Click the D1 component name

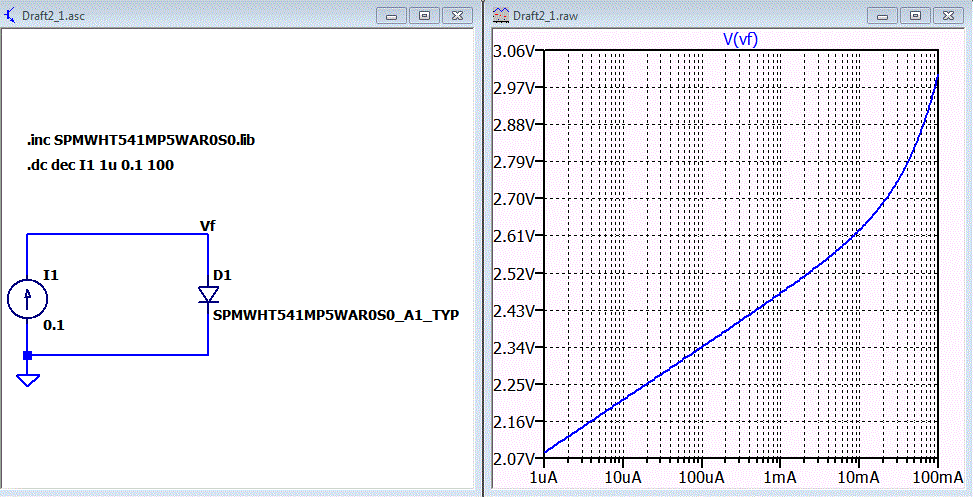click(x=222, y=275)
